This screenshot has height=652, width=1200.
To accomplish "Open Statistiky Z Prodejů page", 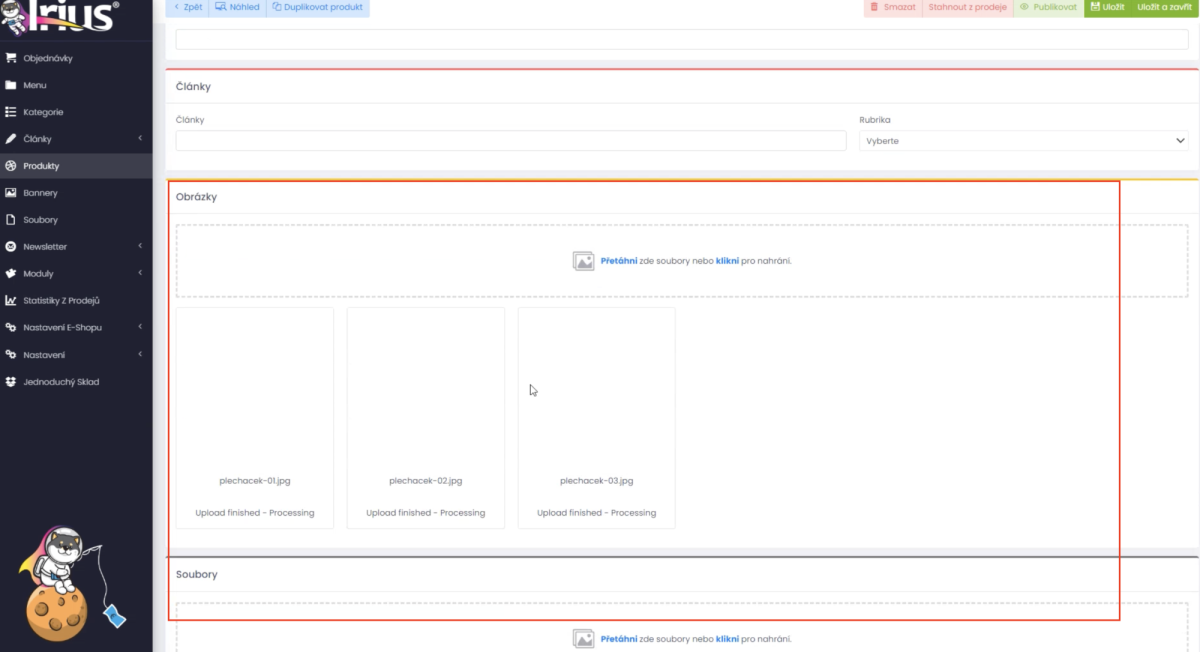I will (76, 301).
